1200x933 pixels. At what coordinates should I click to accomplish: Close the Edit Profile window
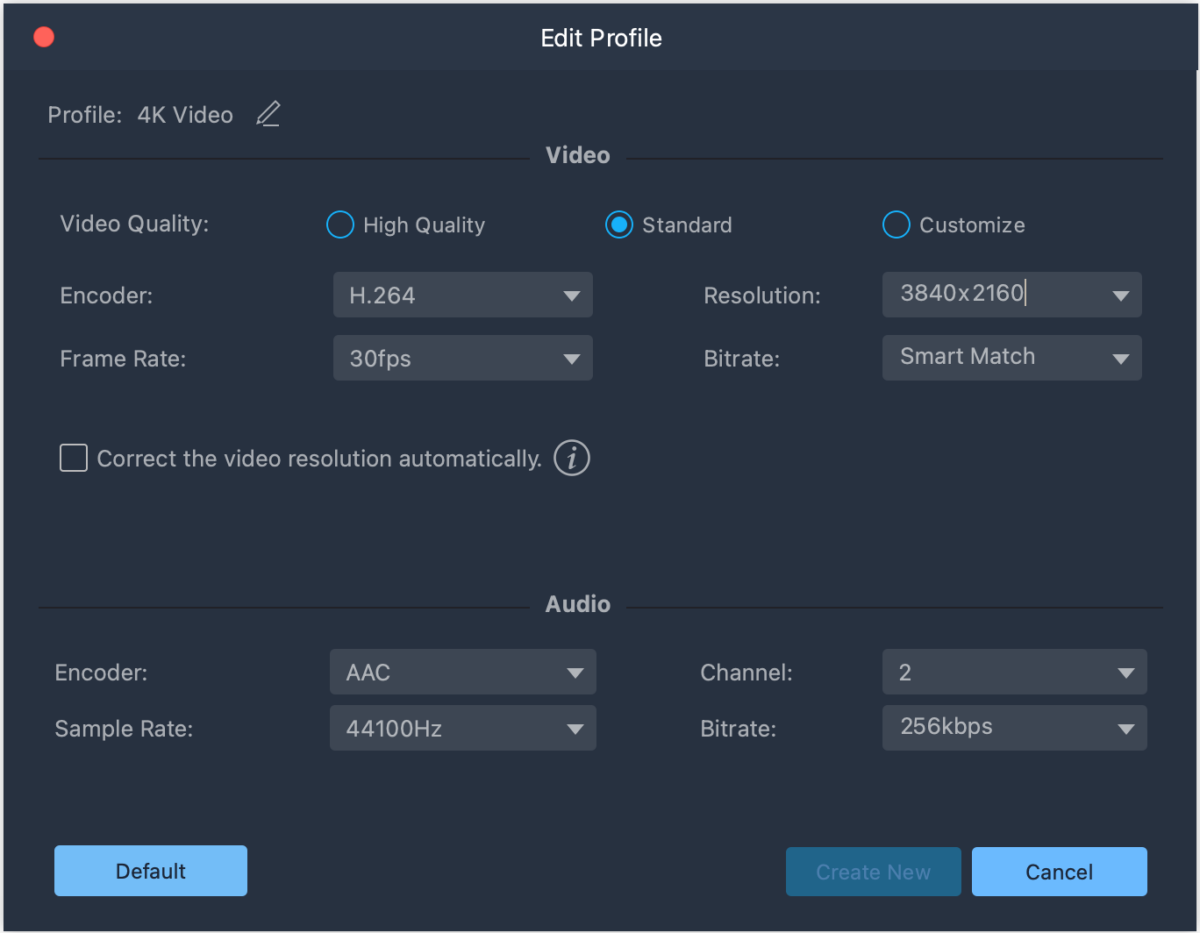pos(44,38)
